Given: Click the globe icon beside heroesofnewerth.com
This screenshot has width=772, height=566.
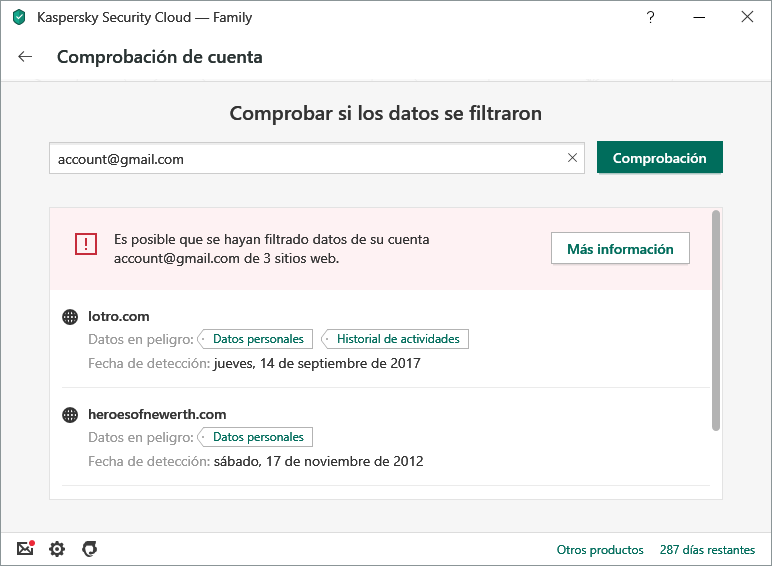Looking at the screenshot, I should (x=70, y=415).
